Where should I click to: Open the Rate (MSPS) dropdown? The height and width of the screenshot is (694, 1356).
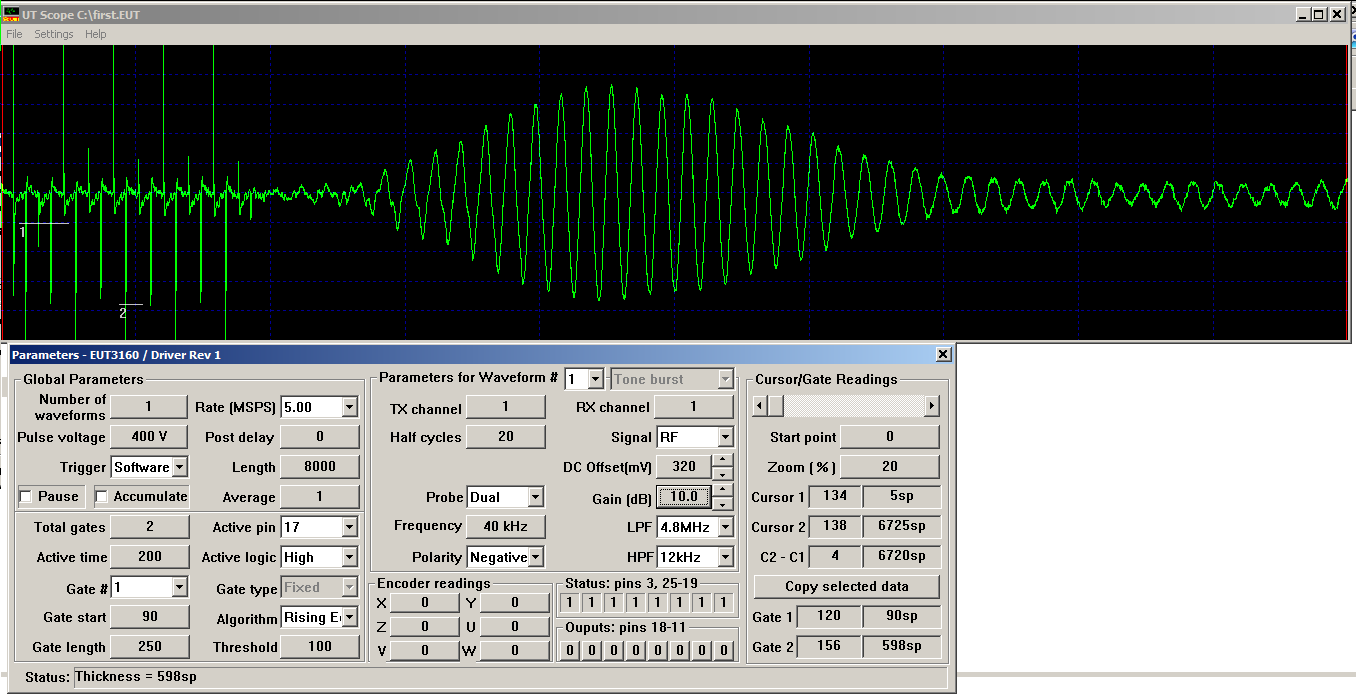(x=349, y=407)
